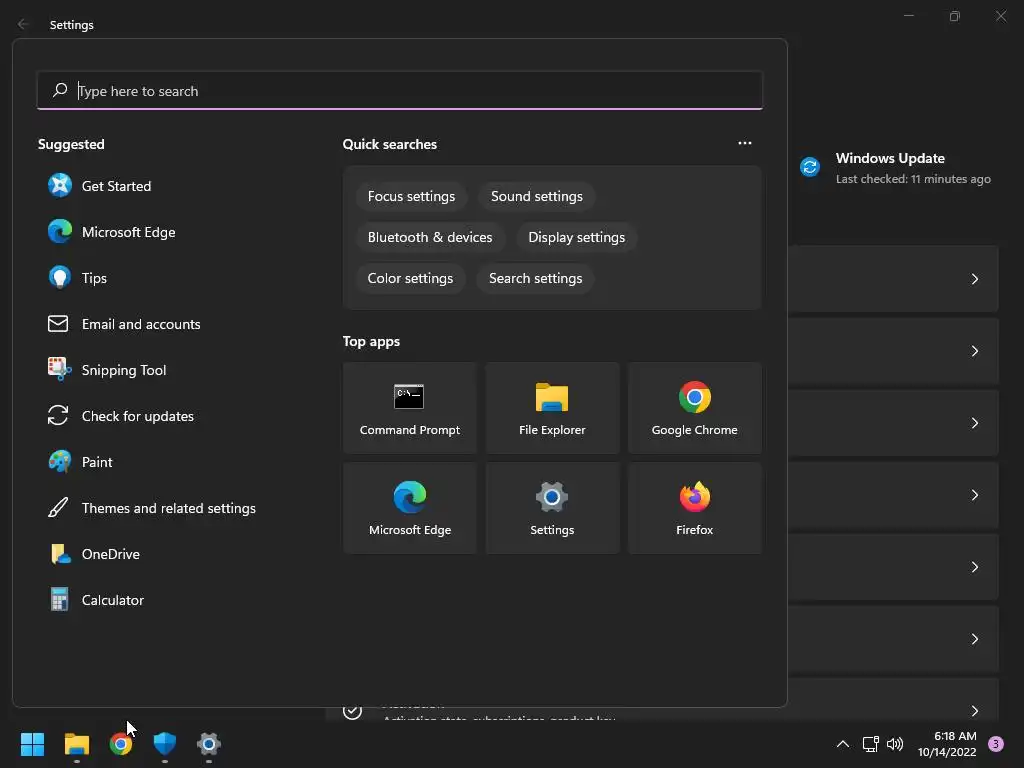Open File Explorer tile in Top apps
The image size is (1024, 768).
pos(552,408)
